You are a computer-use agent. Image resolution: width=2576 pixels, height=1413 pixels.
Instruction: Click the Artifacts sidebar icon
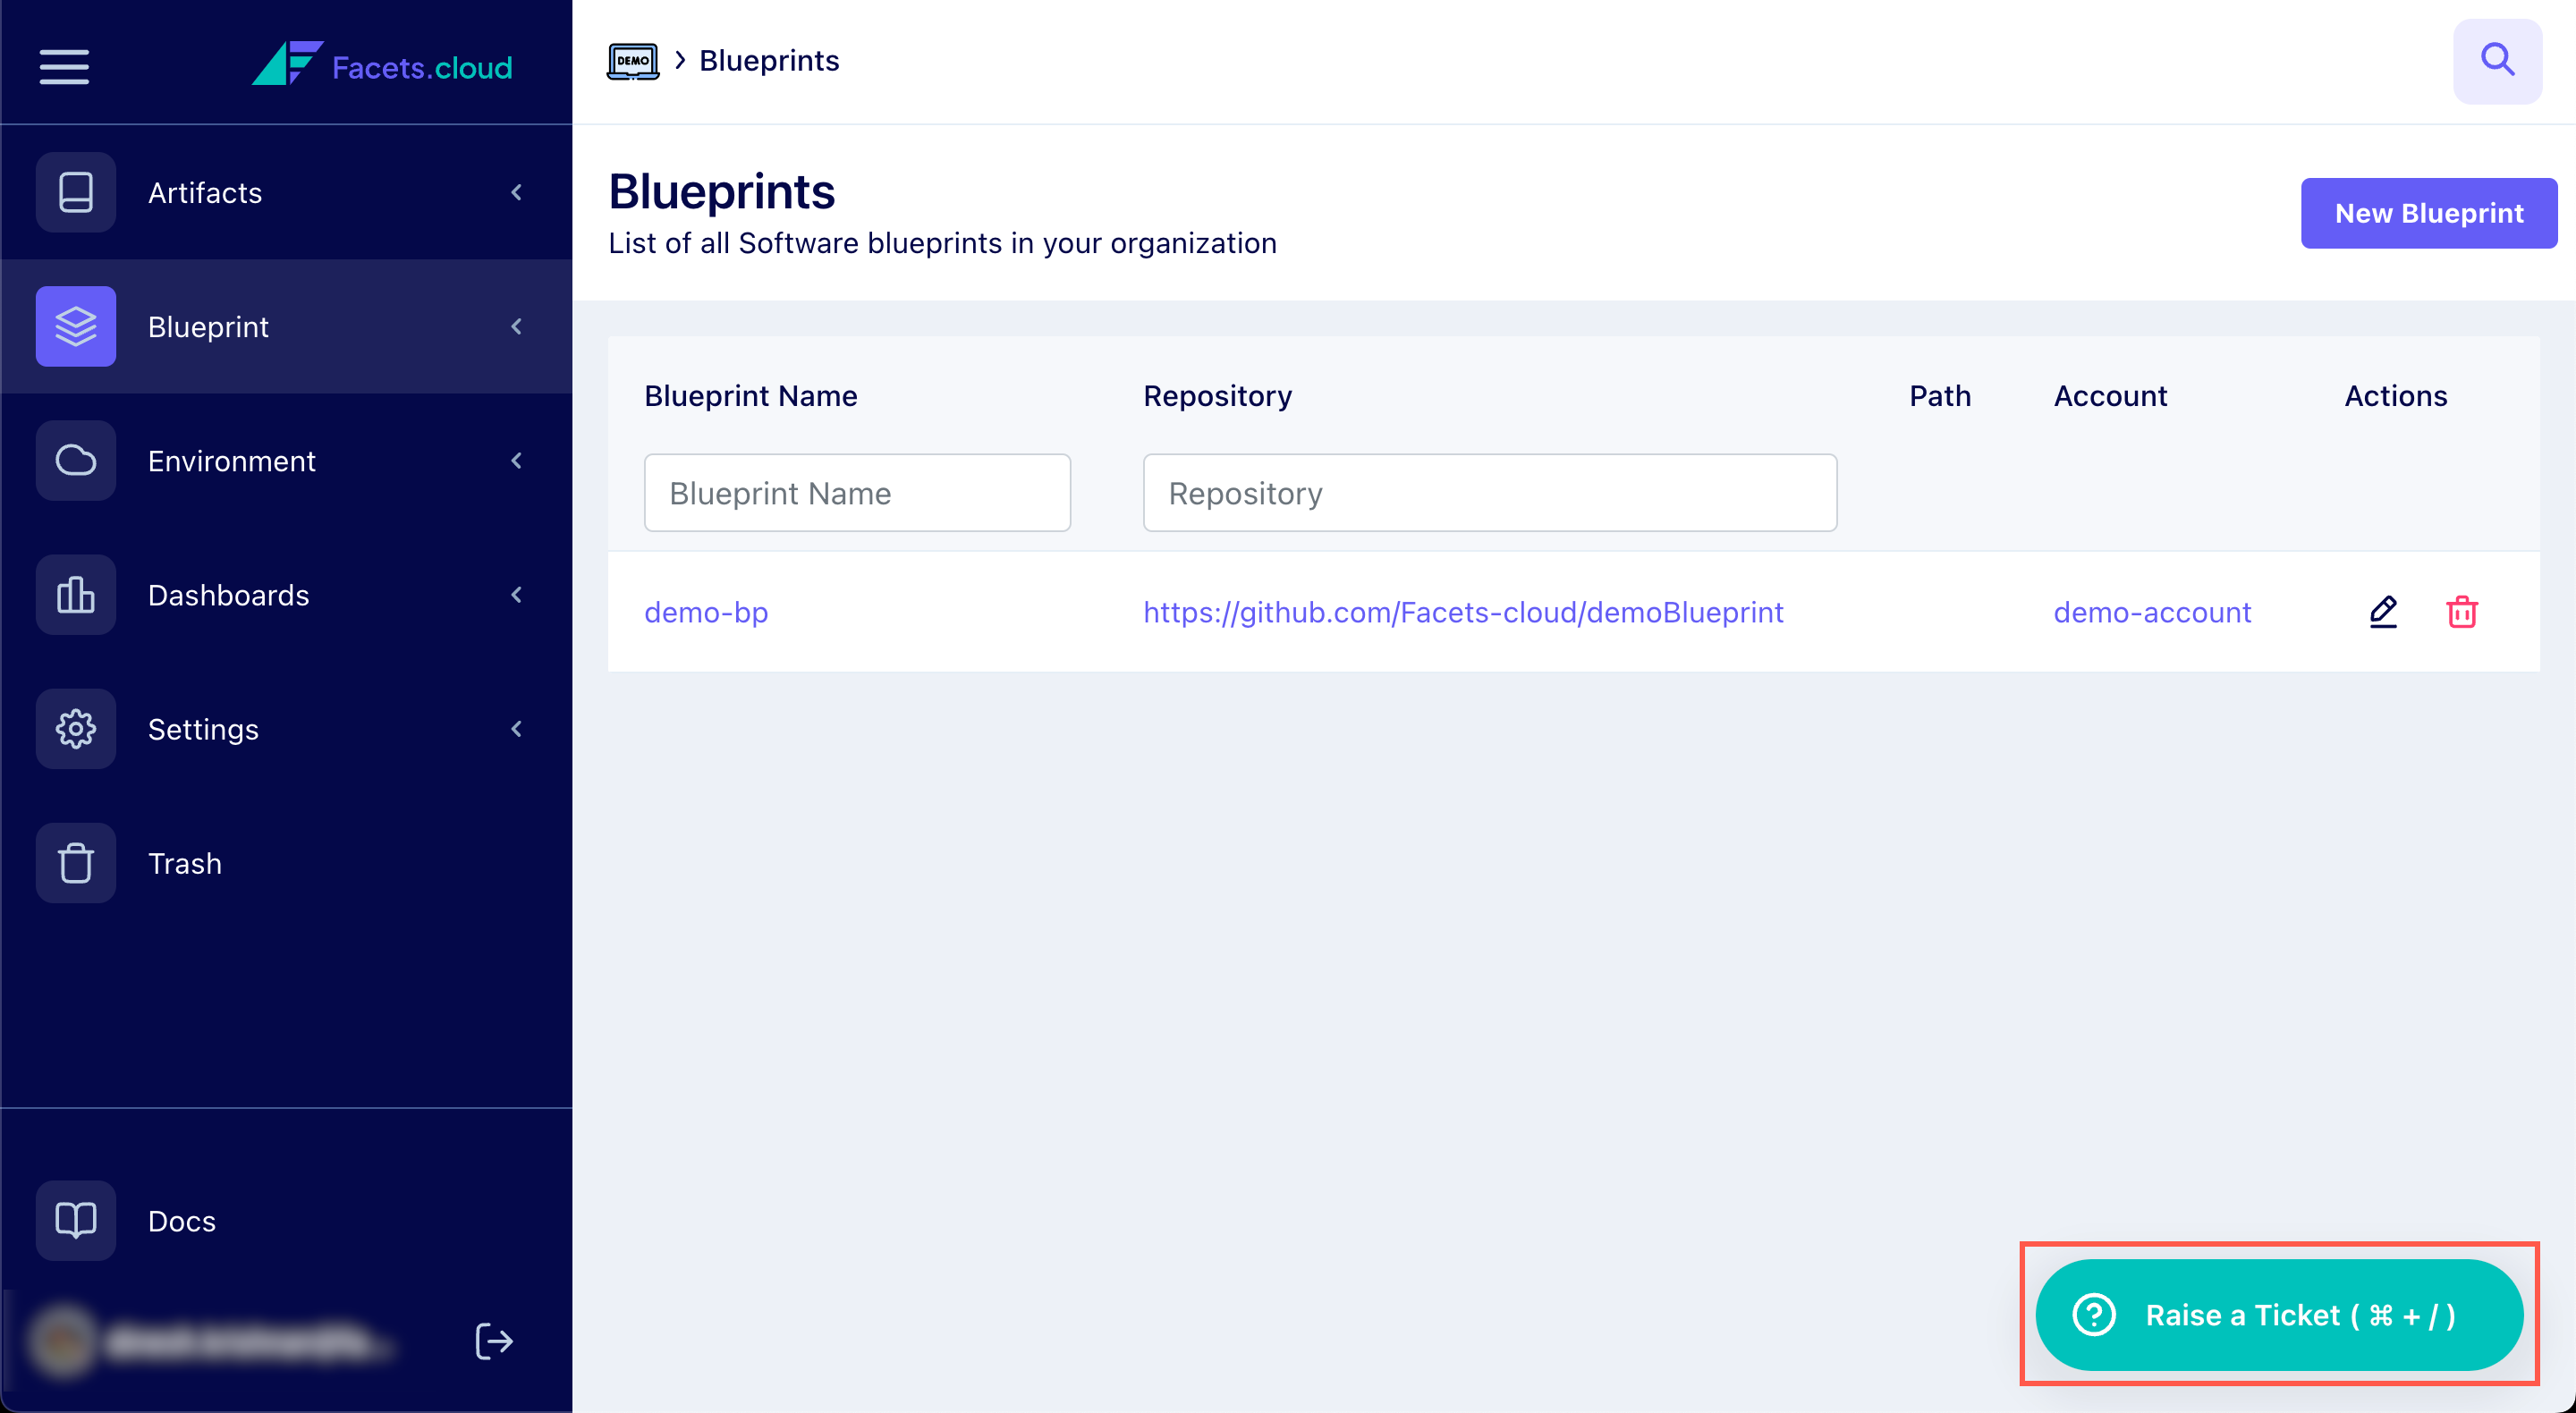pyautogui.click(x=76, y=192)
